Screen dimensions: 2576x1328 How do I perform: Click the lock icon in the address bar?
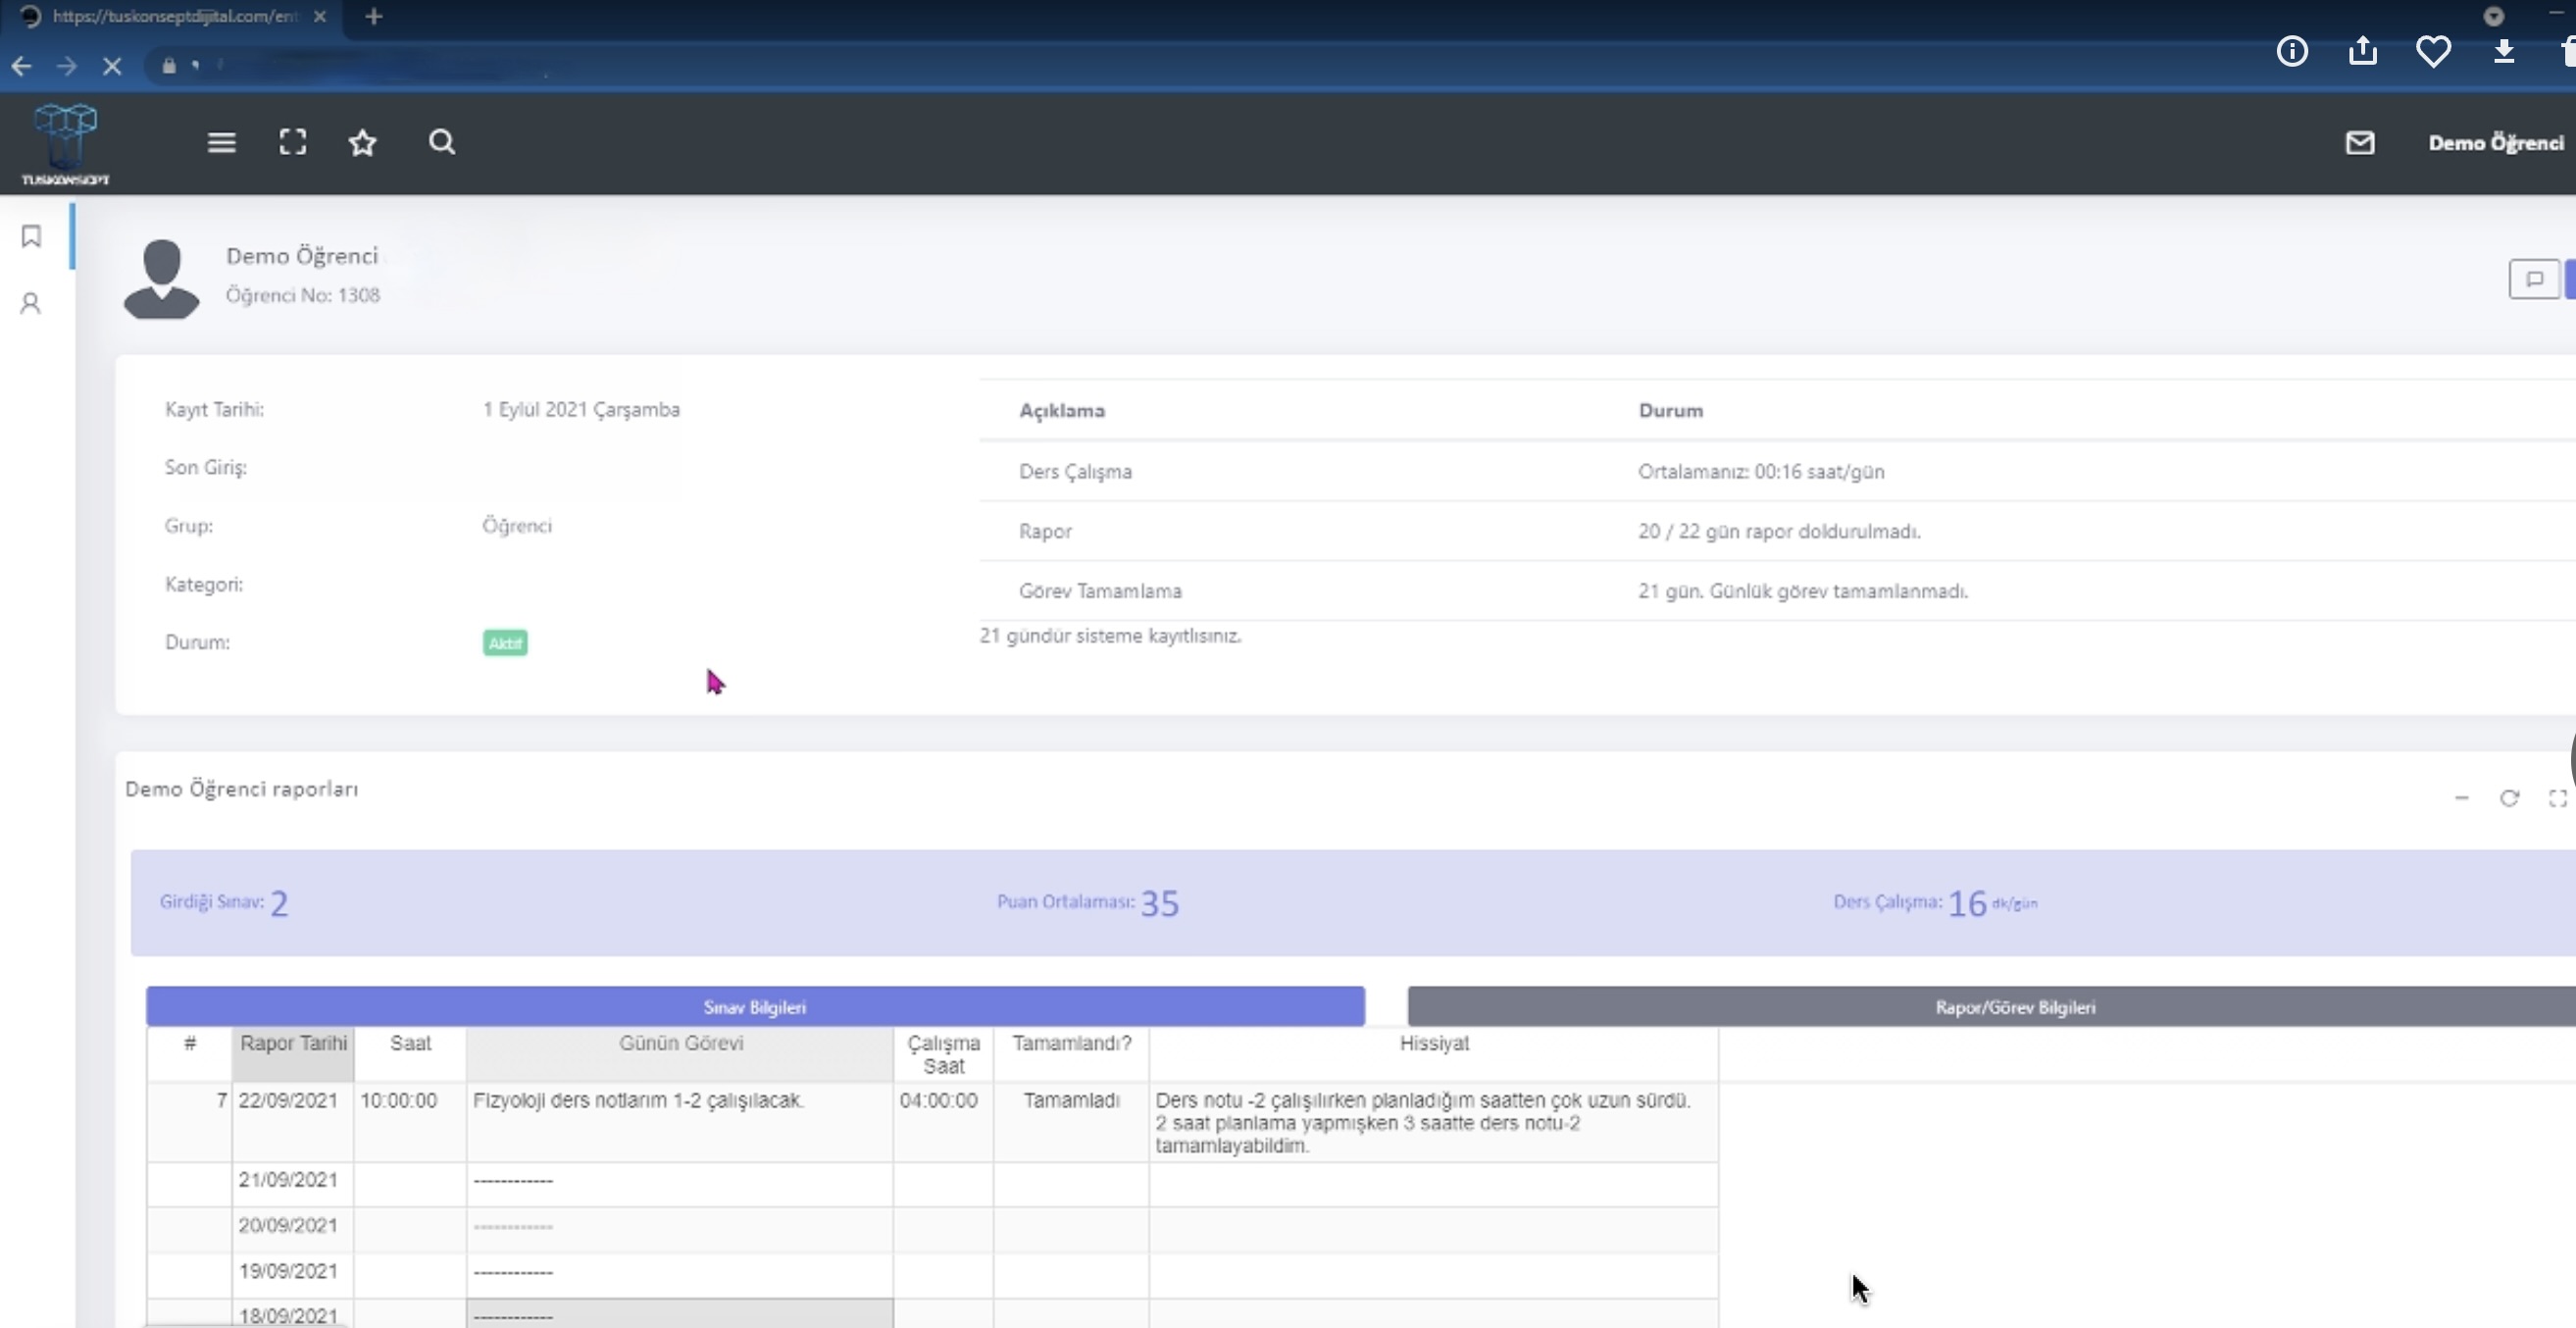coord(169,66)
